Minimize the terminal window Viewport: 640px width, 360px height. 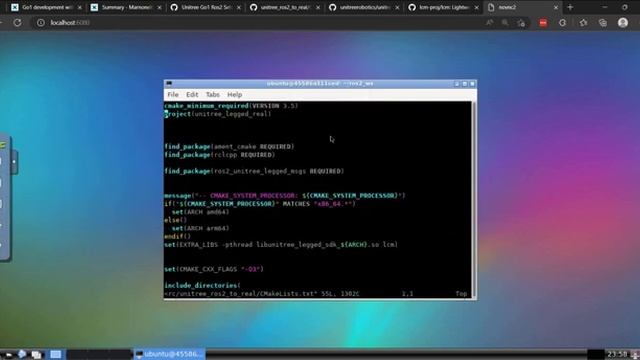[x=457, y=84]
